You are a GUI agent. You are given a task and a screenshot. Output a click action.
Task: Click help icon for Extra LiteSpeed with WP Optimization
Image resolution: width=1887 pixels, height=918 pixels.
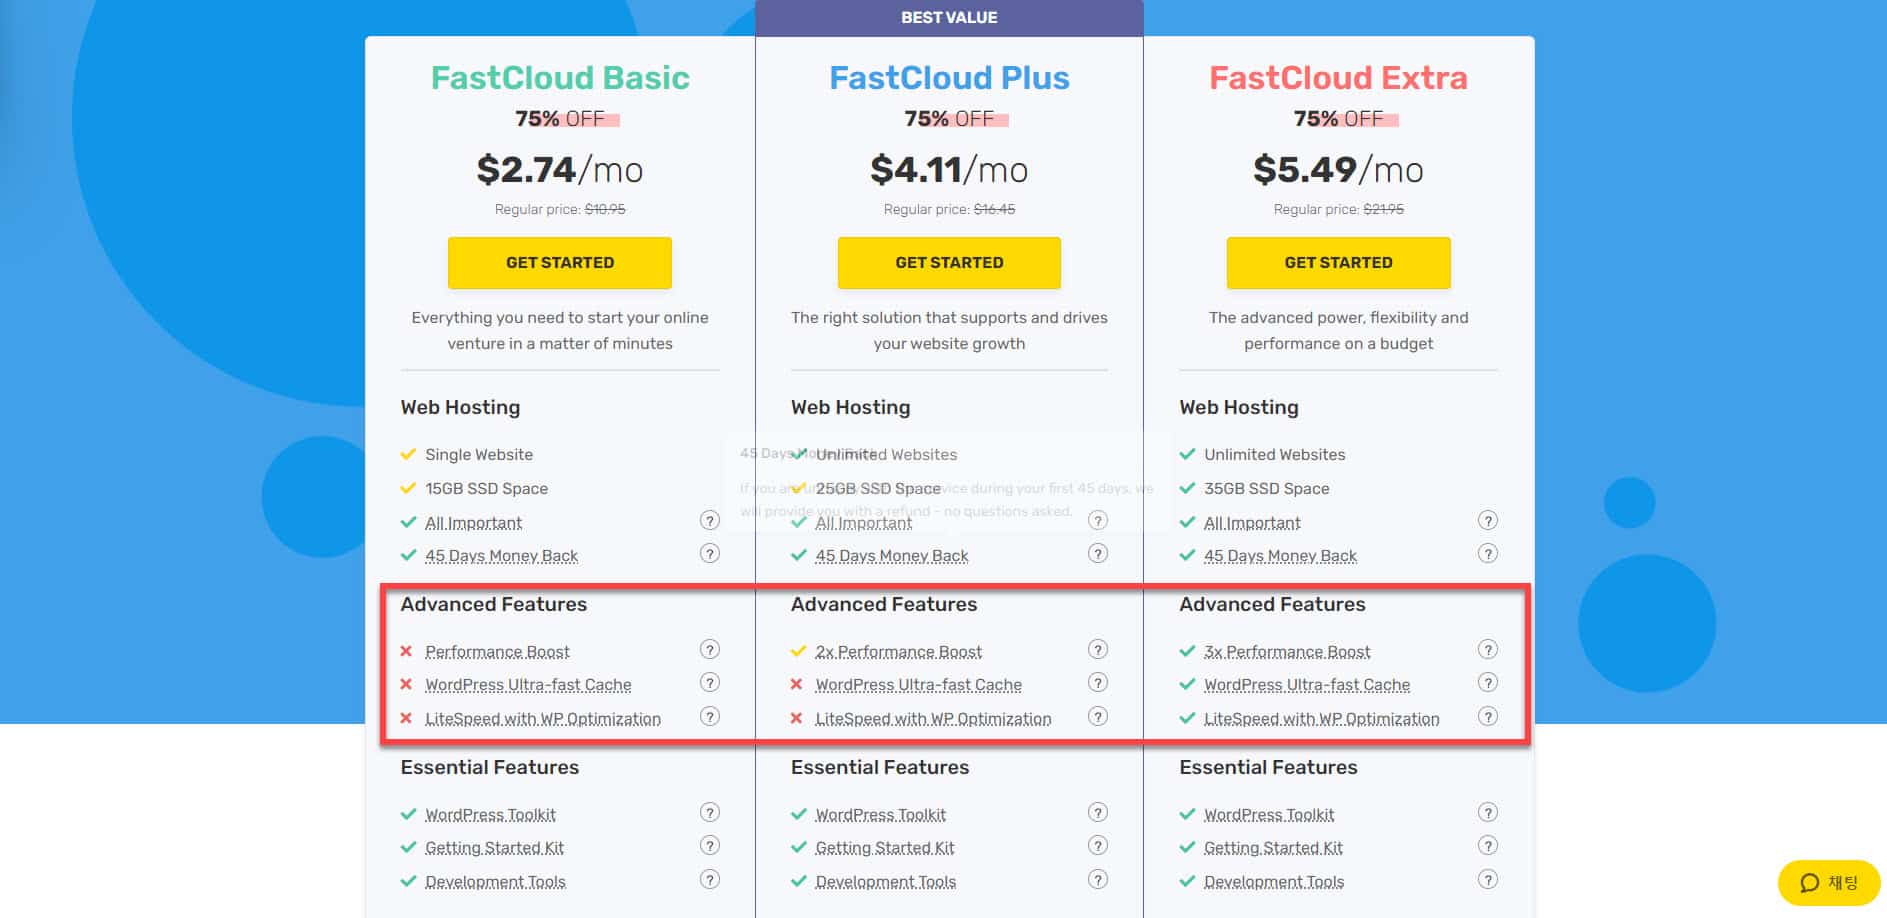pyautogui.click(x=1488, y=716)
